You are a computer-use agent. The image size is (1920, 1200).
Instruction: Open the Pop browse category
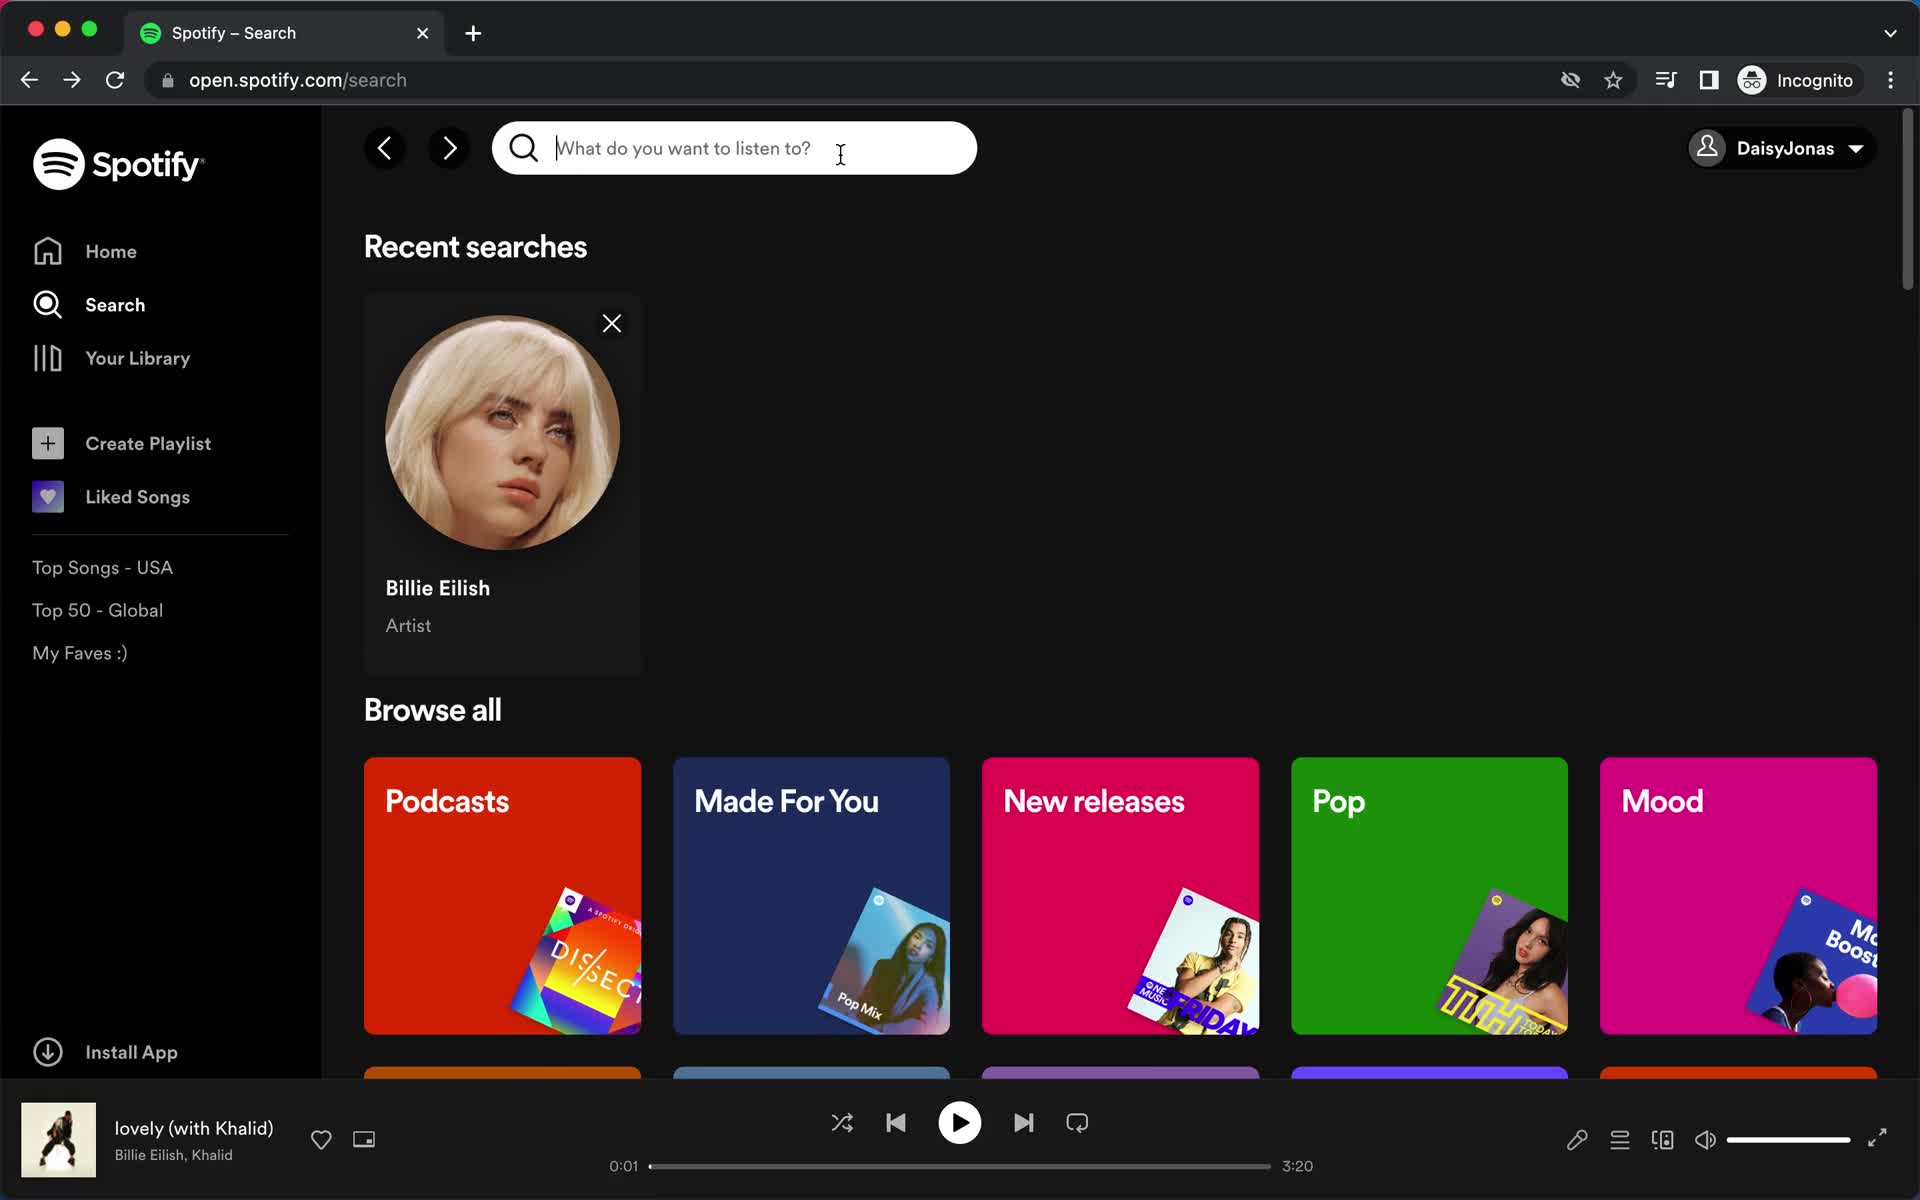click(1429, 895)
